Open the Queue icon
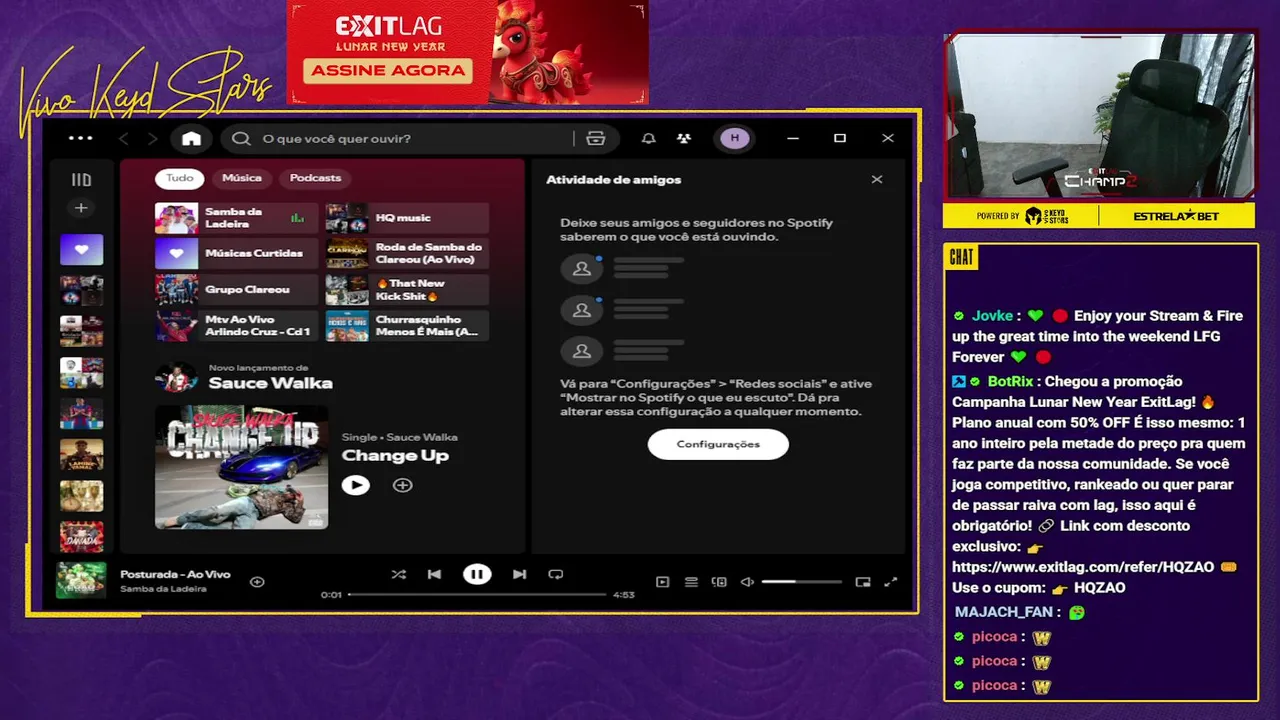 (691, 582)
